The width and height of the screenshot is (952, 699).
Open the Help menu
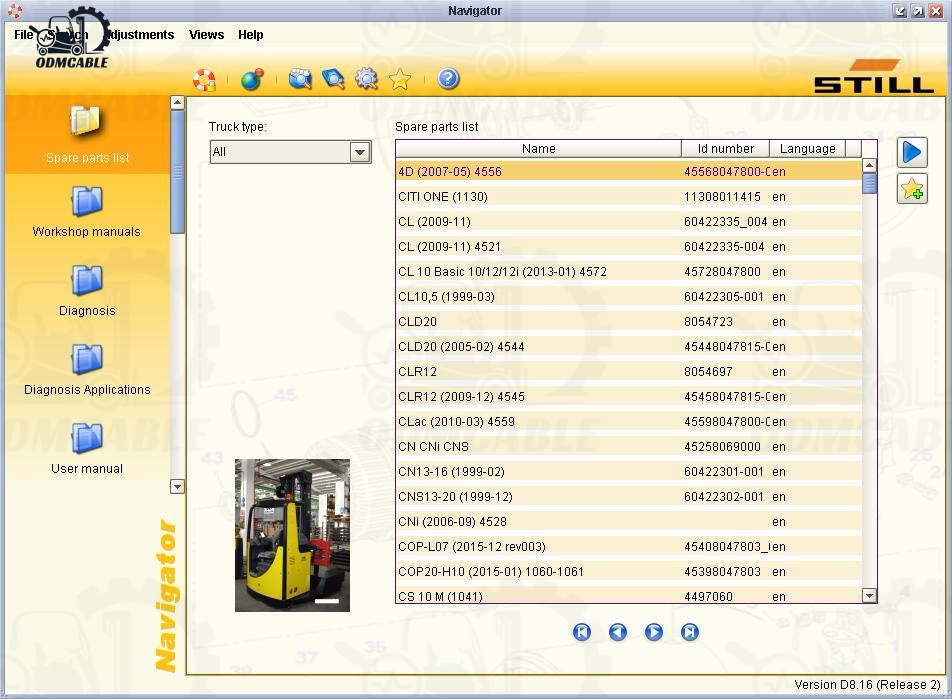tap(251, 35)
